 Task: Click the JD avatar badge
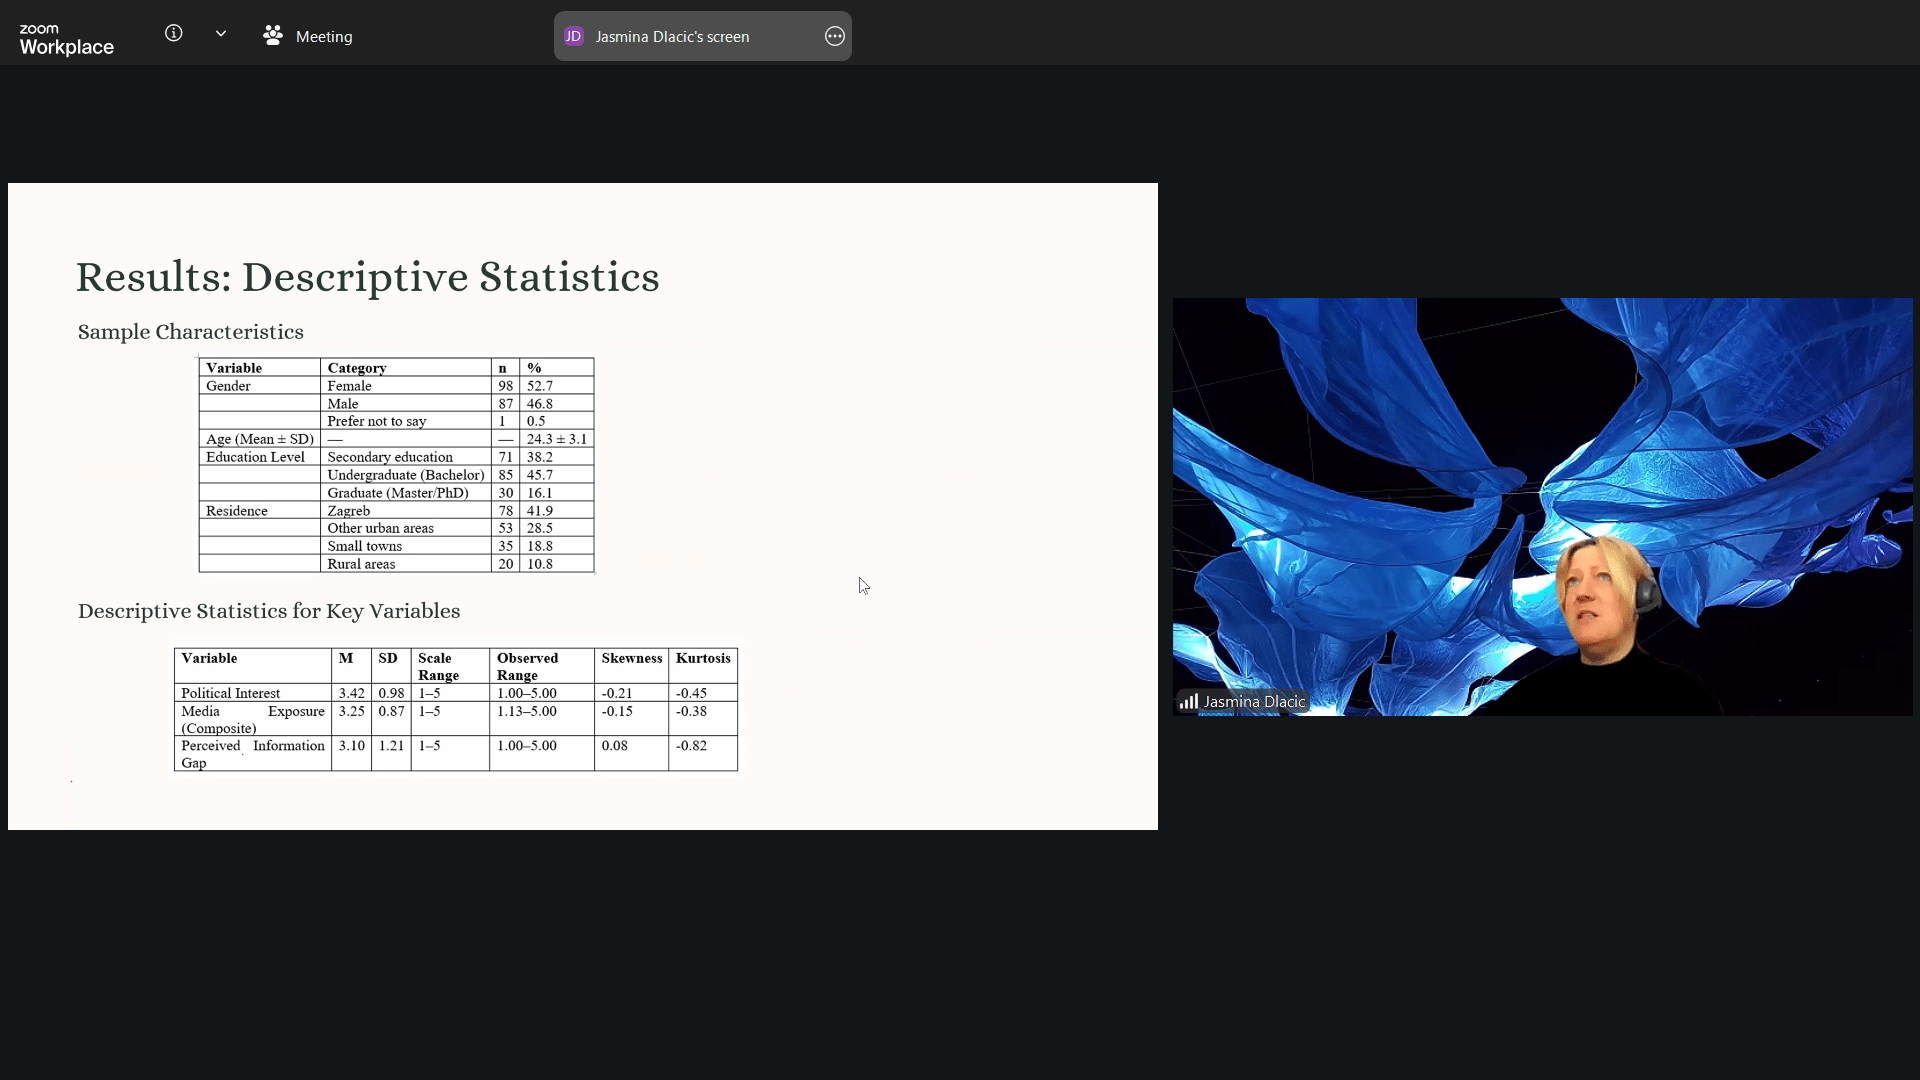coord(573,37)
